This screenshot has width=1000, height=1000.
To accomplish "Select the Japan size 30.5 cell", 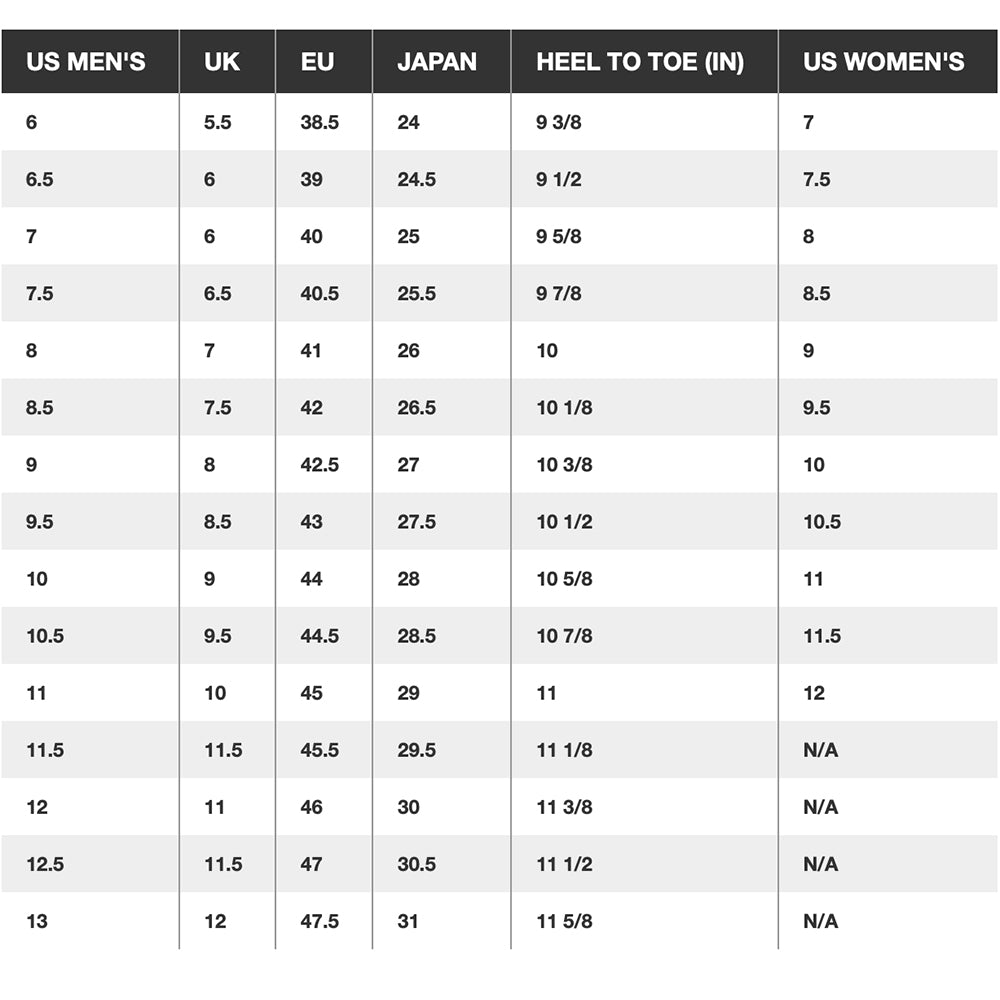I will 416,864.
